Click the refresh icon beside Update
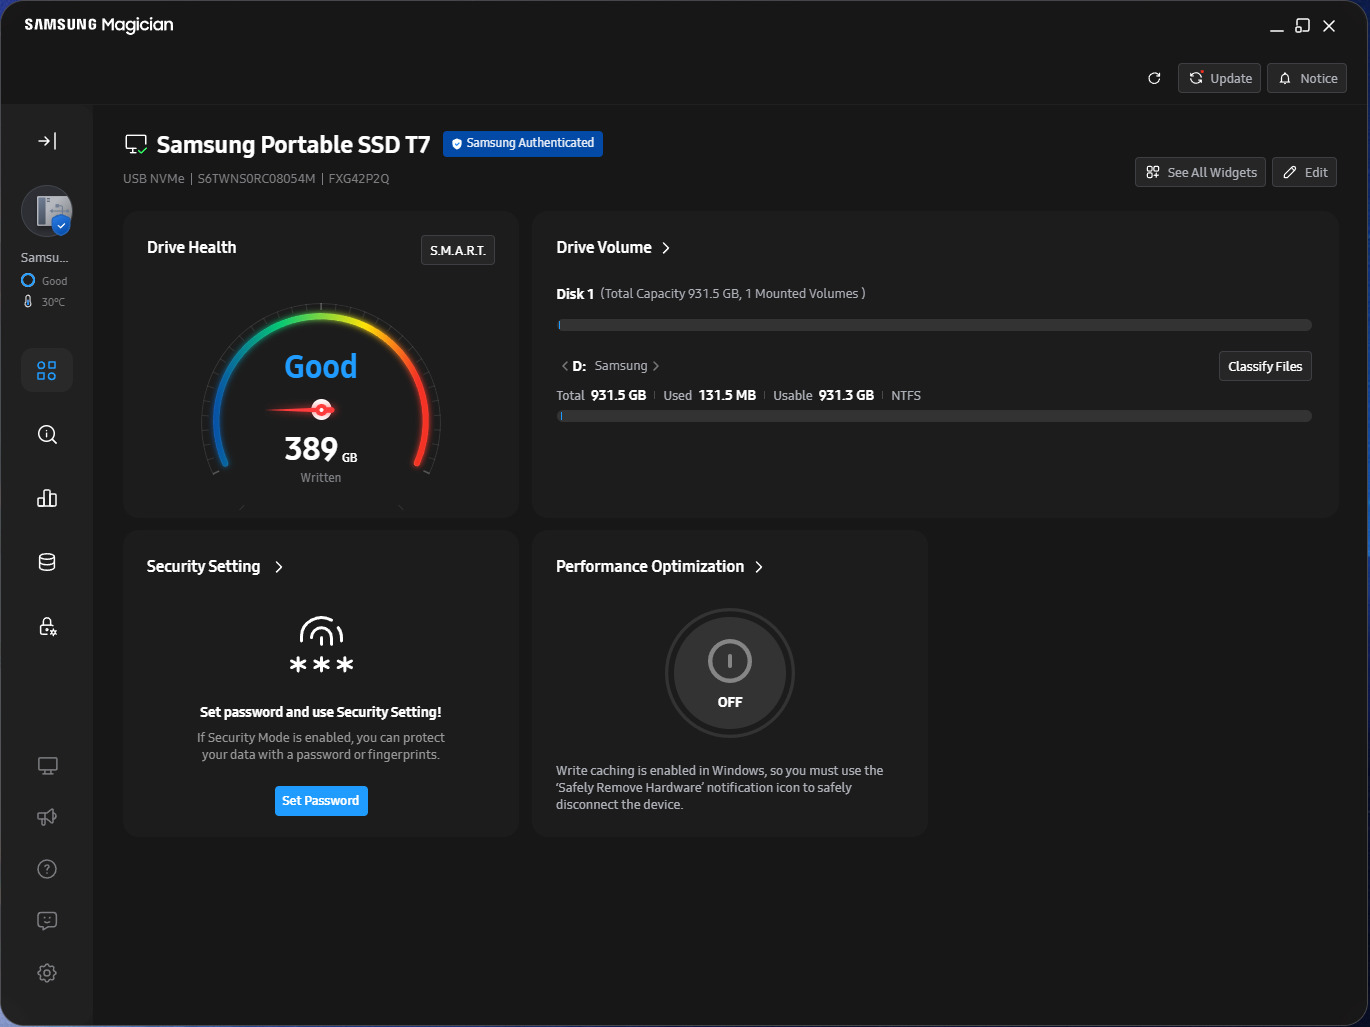The image size is (1370, 1027). (x=1154, y=78)
